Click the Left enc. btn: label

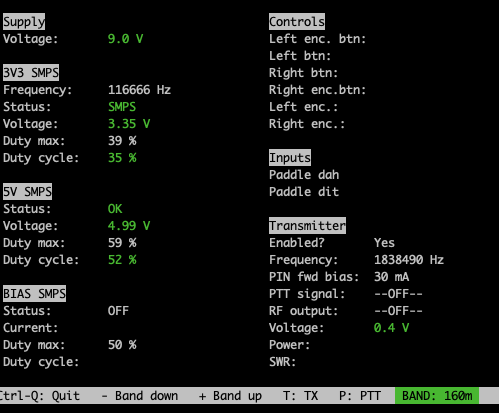coord(318,39)
